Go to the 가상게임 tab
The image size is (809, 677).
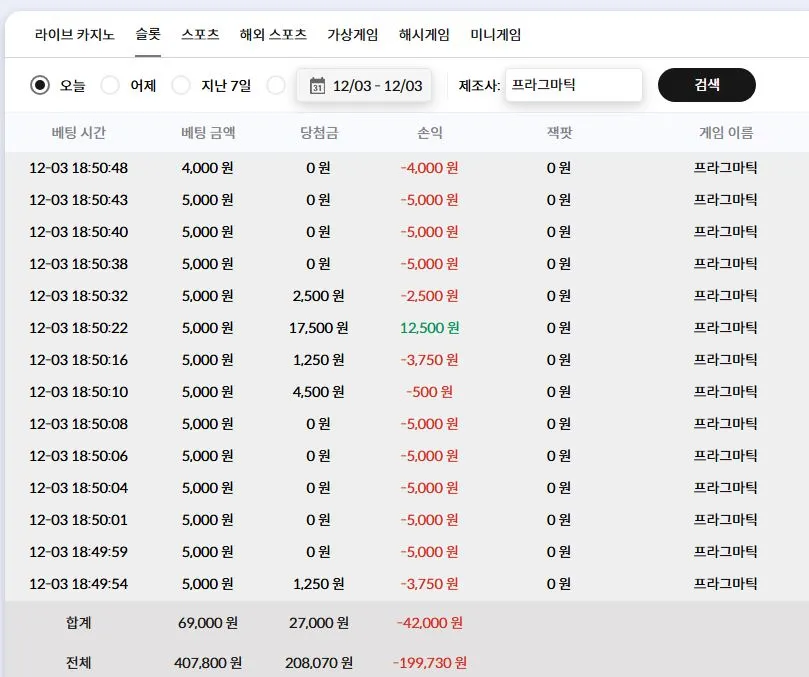(352, 35)
